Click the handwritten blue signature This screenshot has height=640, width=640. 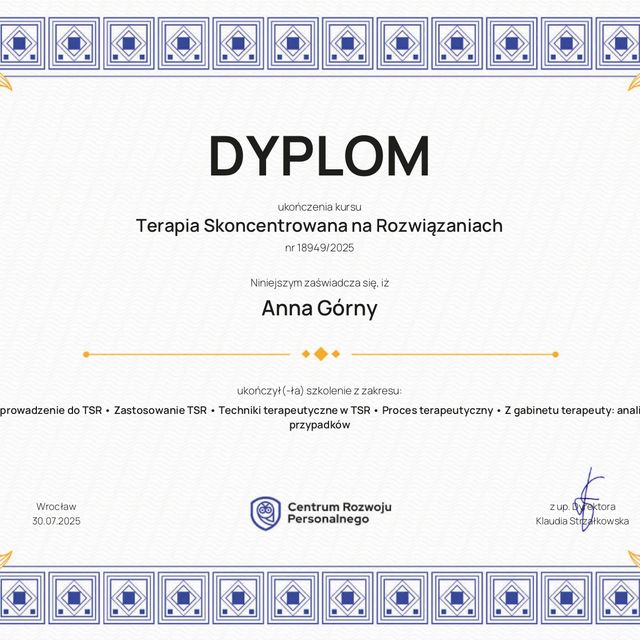point(588,499)
